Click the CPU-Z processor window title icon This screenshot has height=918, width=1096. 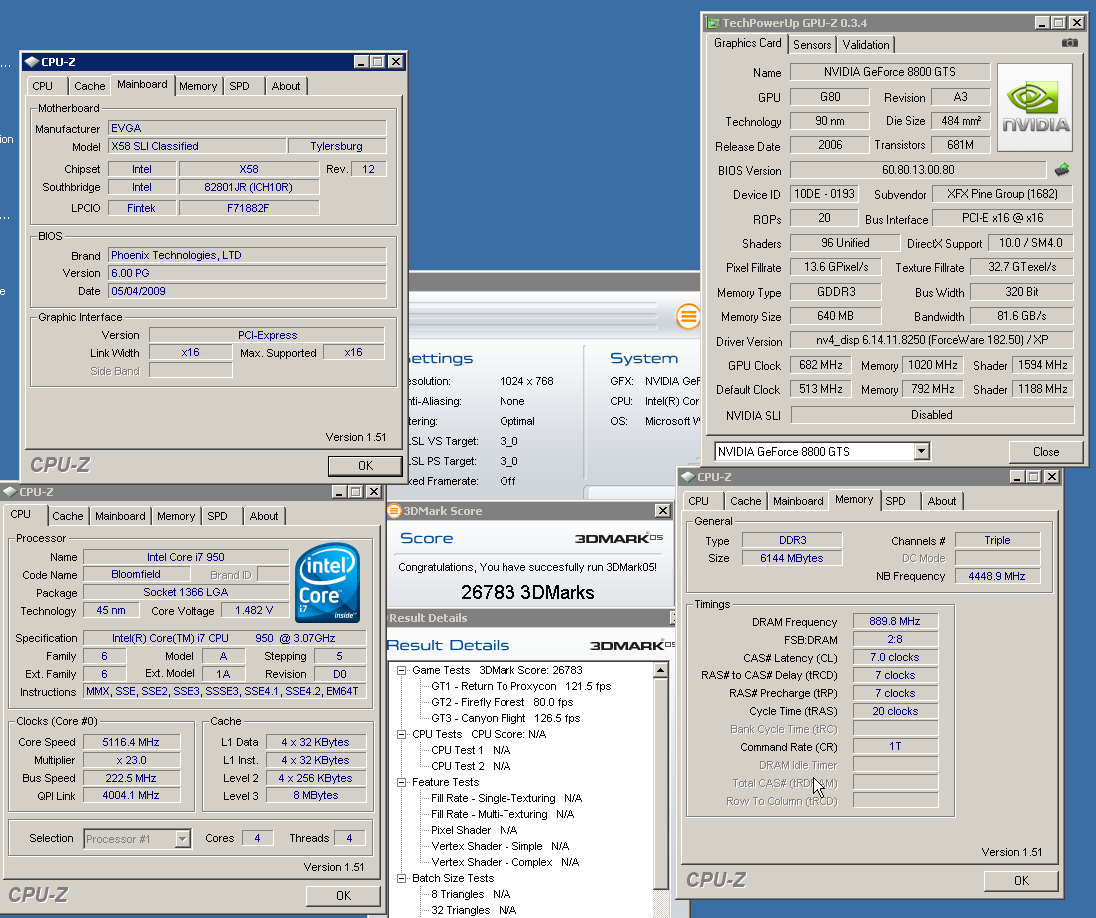[x=10, y=492]
